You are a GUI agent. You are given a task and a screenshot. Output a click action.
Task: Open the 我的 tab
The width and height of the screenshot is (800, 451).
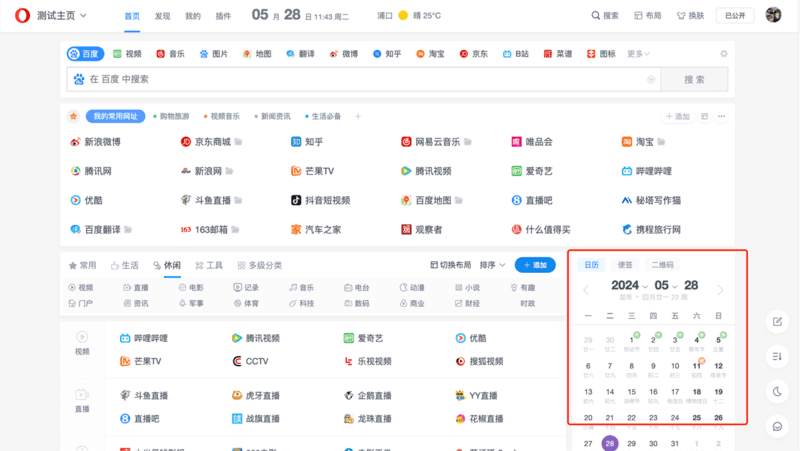click(193, 16)
